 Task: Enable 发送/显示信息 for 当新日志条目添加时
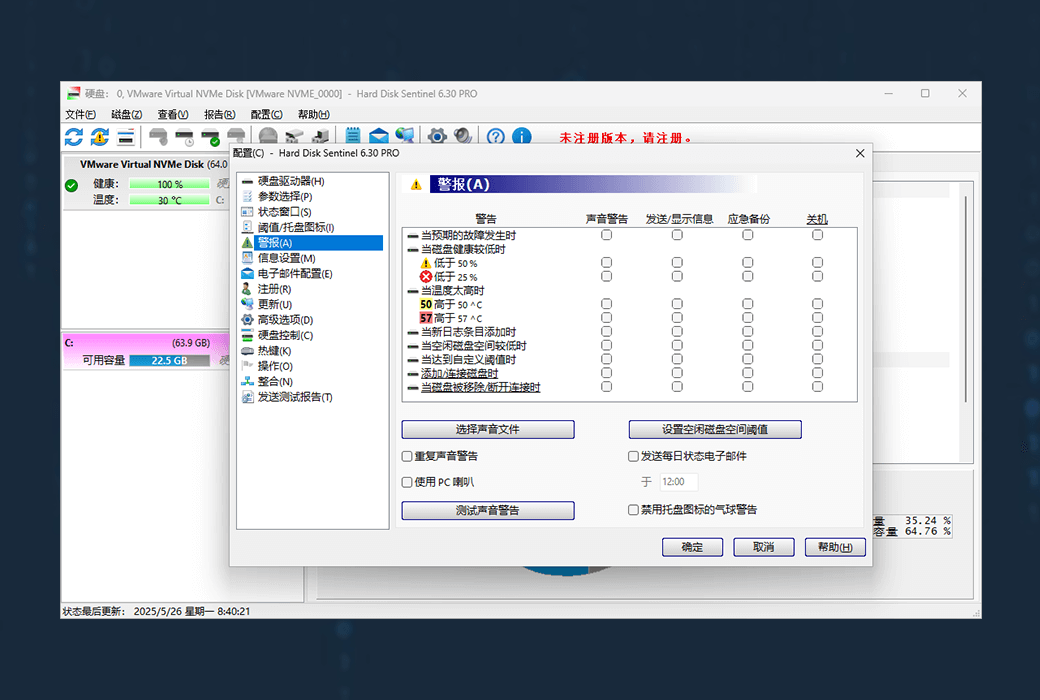click(677, 332)
